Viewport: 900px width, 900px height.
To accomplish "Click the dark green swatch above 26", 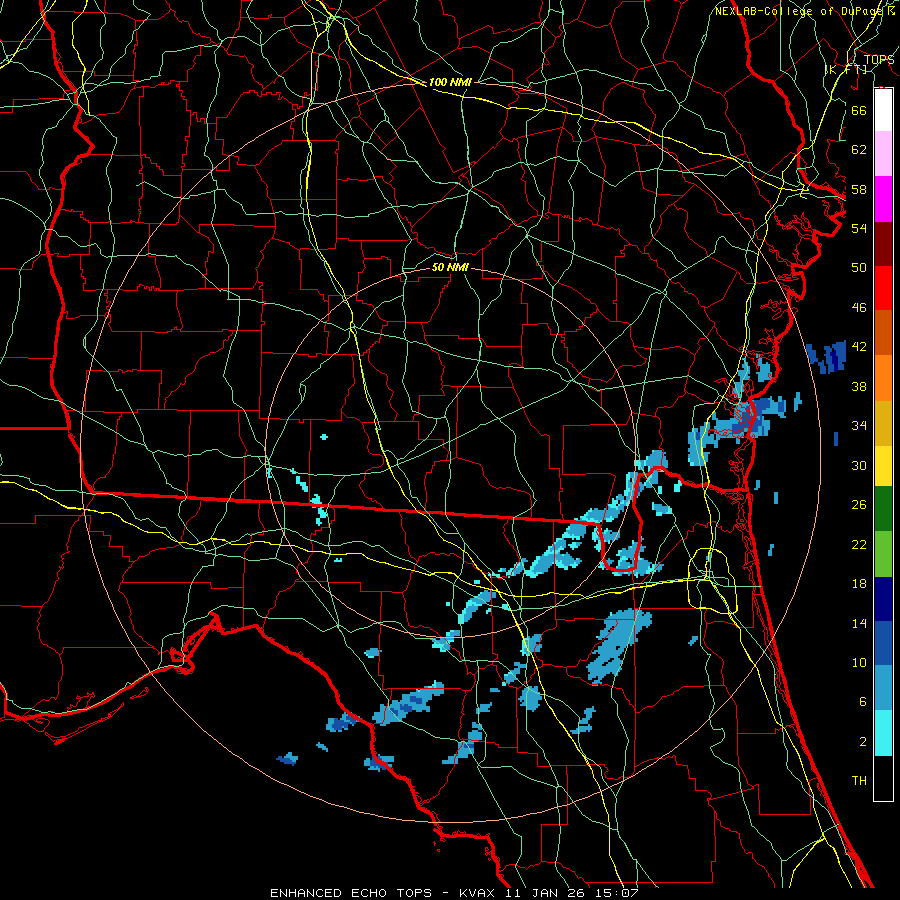I will click(883, 509).
